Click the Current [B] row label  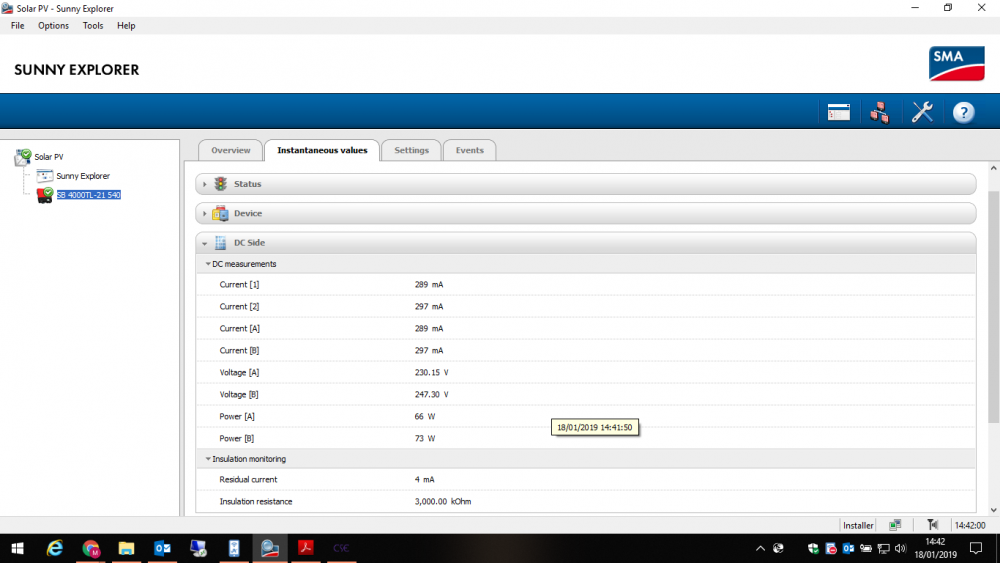point(239,351)
